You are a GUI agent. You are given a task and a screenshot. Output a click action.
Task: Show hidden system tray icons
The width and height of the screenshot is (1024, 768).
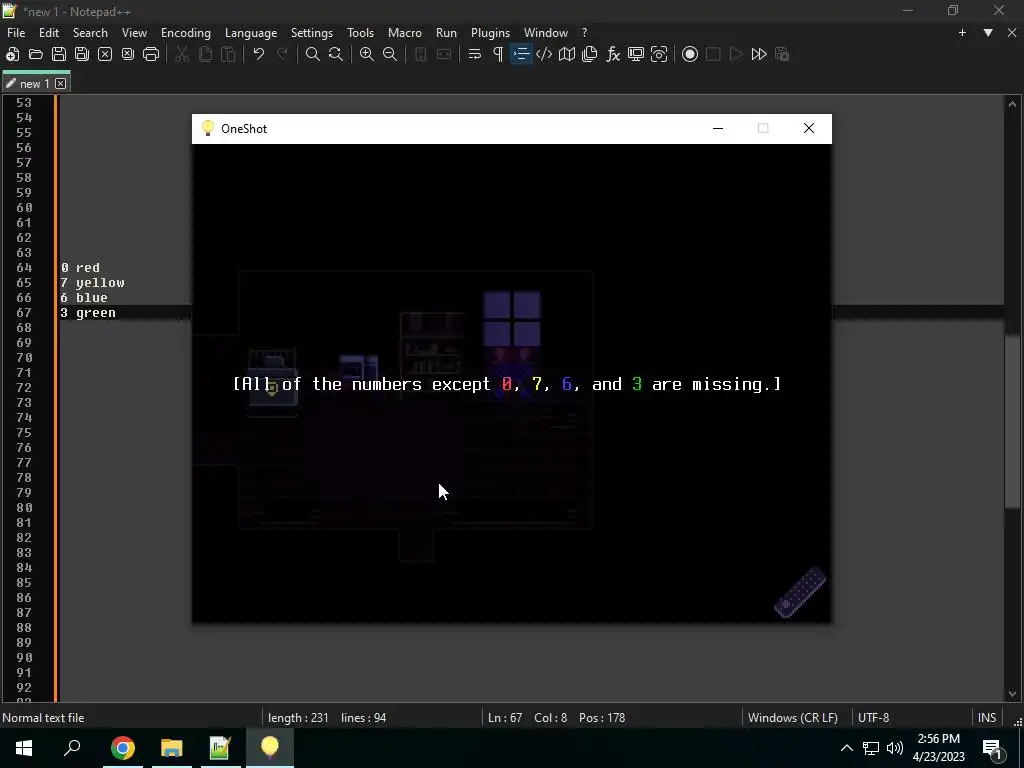click(x=846, y=748)
